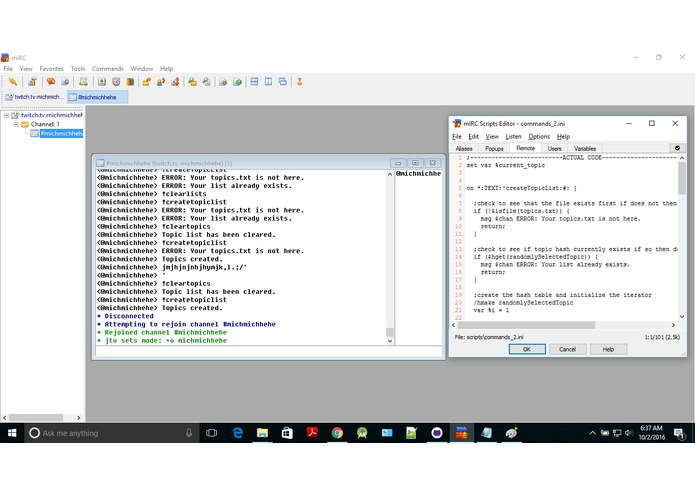Click the DCC Send file toolbar icon
695x494 pixels.
(146, 82)
